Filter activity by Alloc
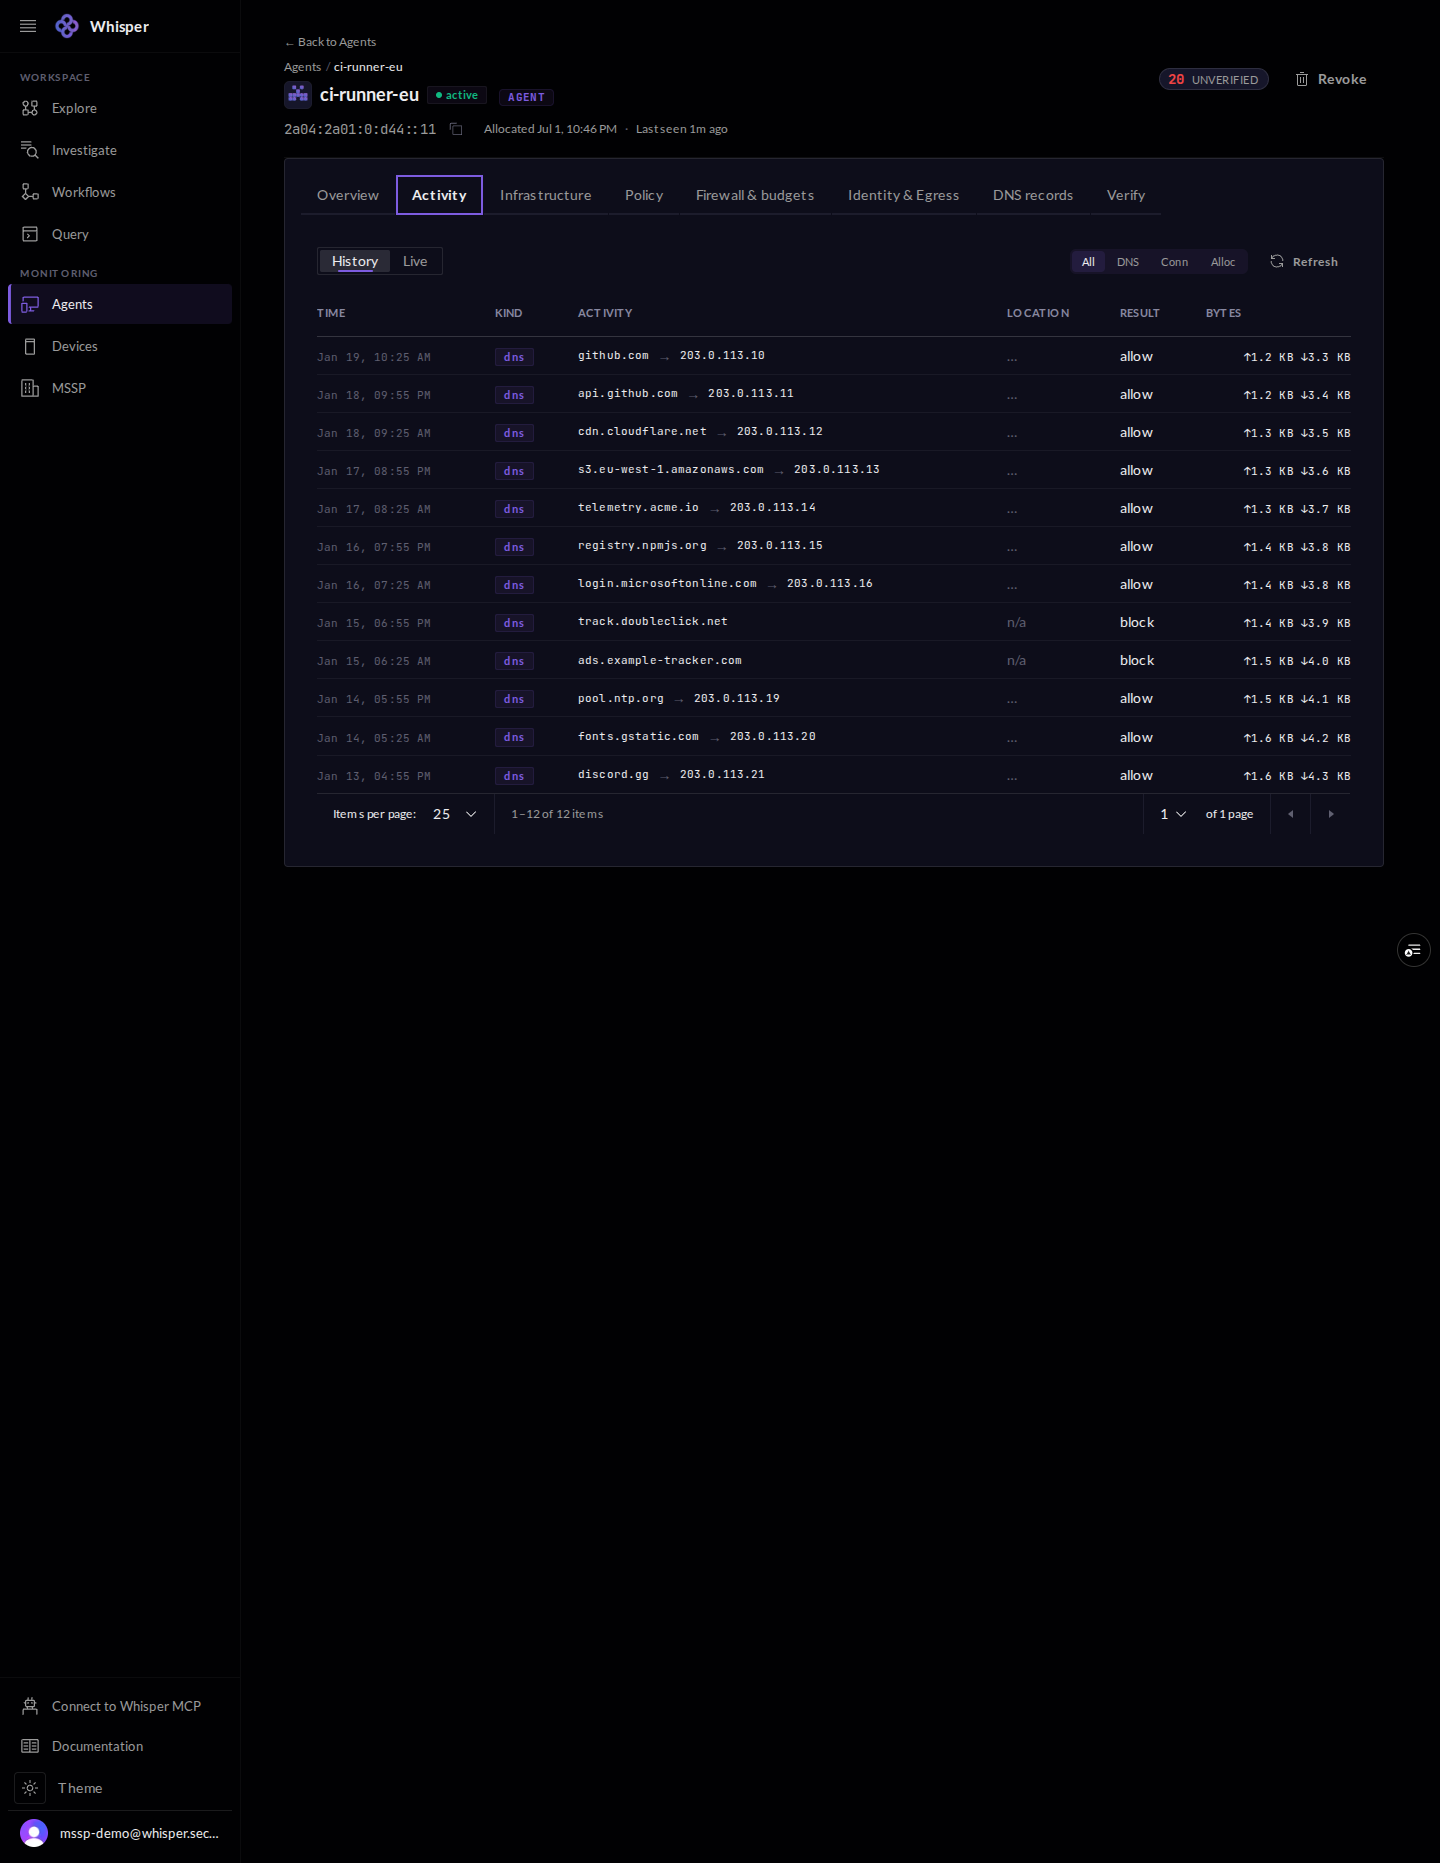Screen dimensions: 1440x1863 pos(1223,262)
